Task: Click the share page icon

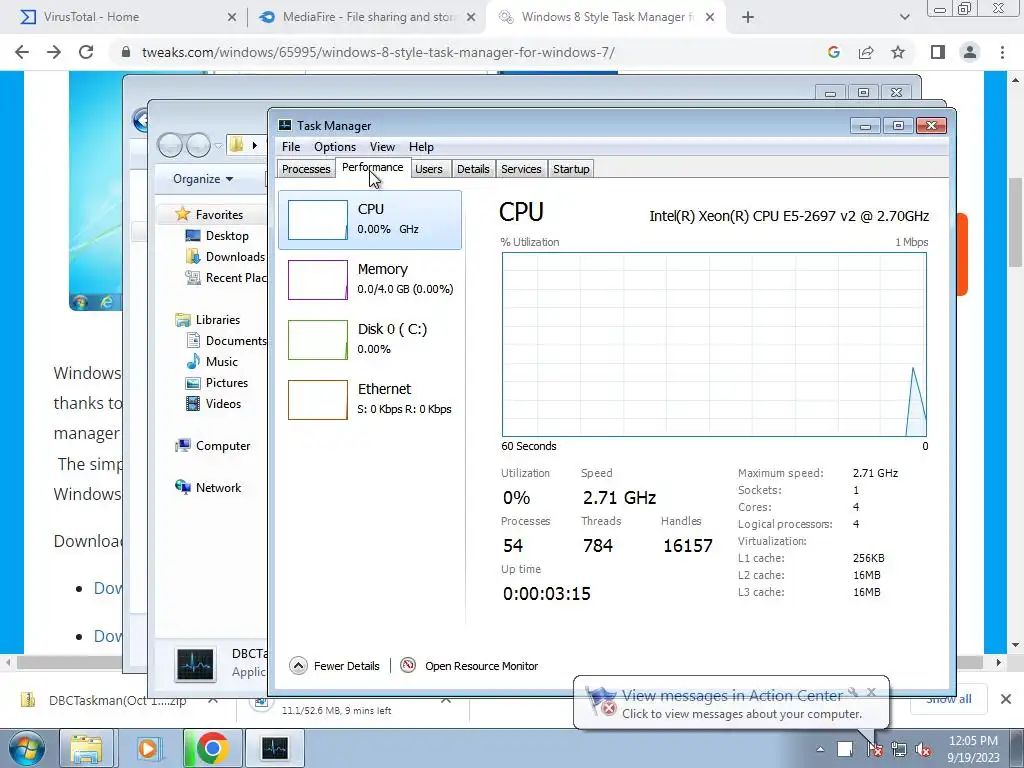Action: point(866,52)
